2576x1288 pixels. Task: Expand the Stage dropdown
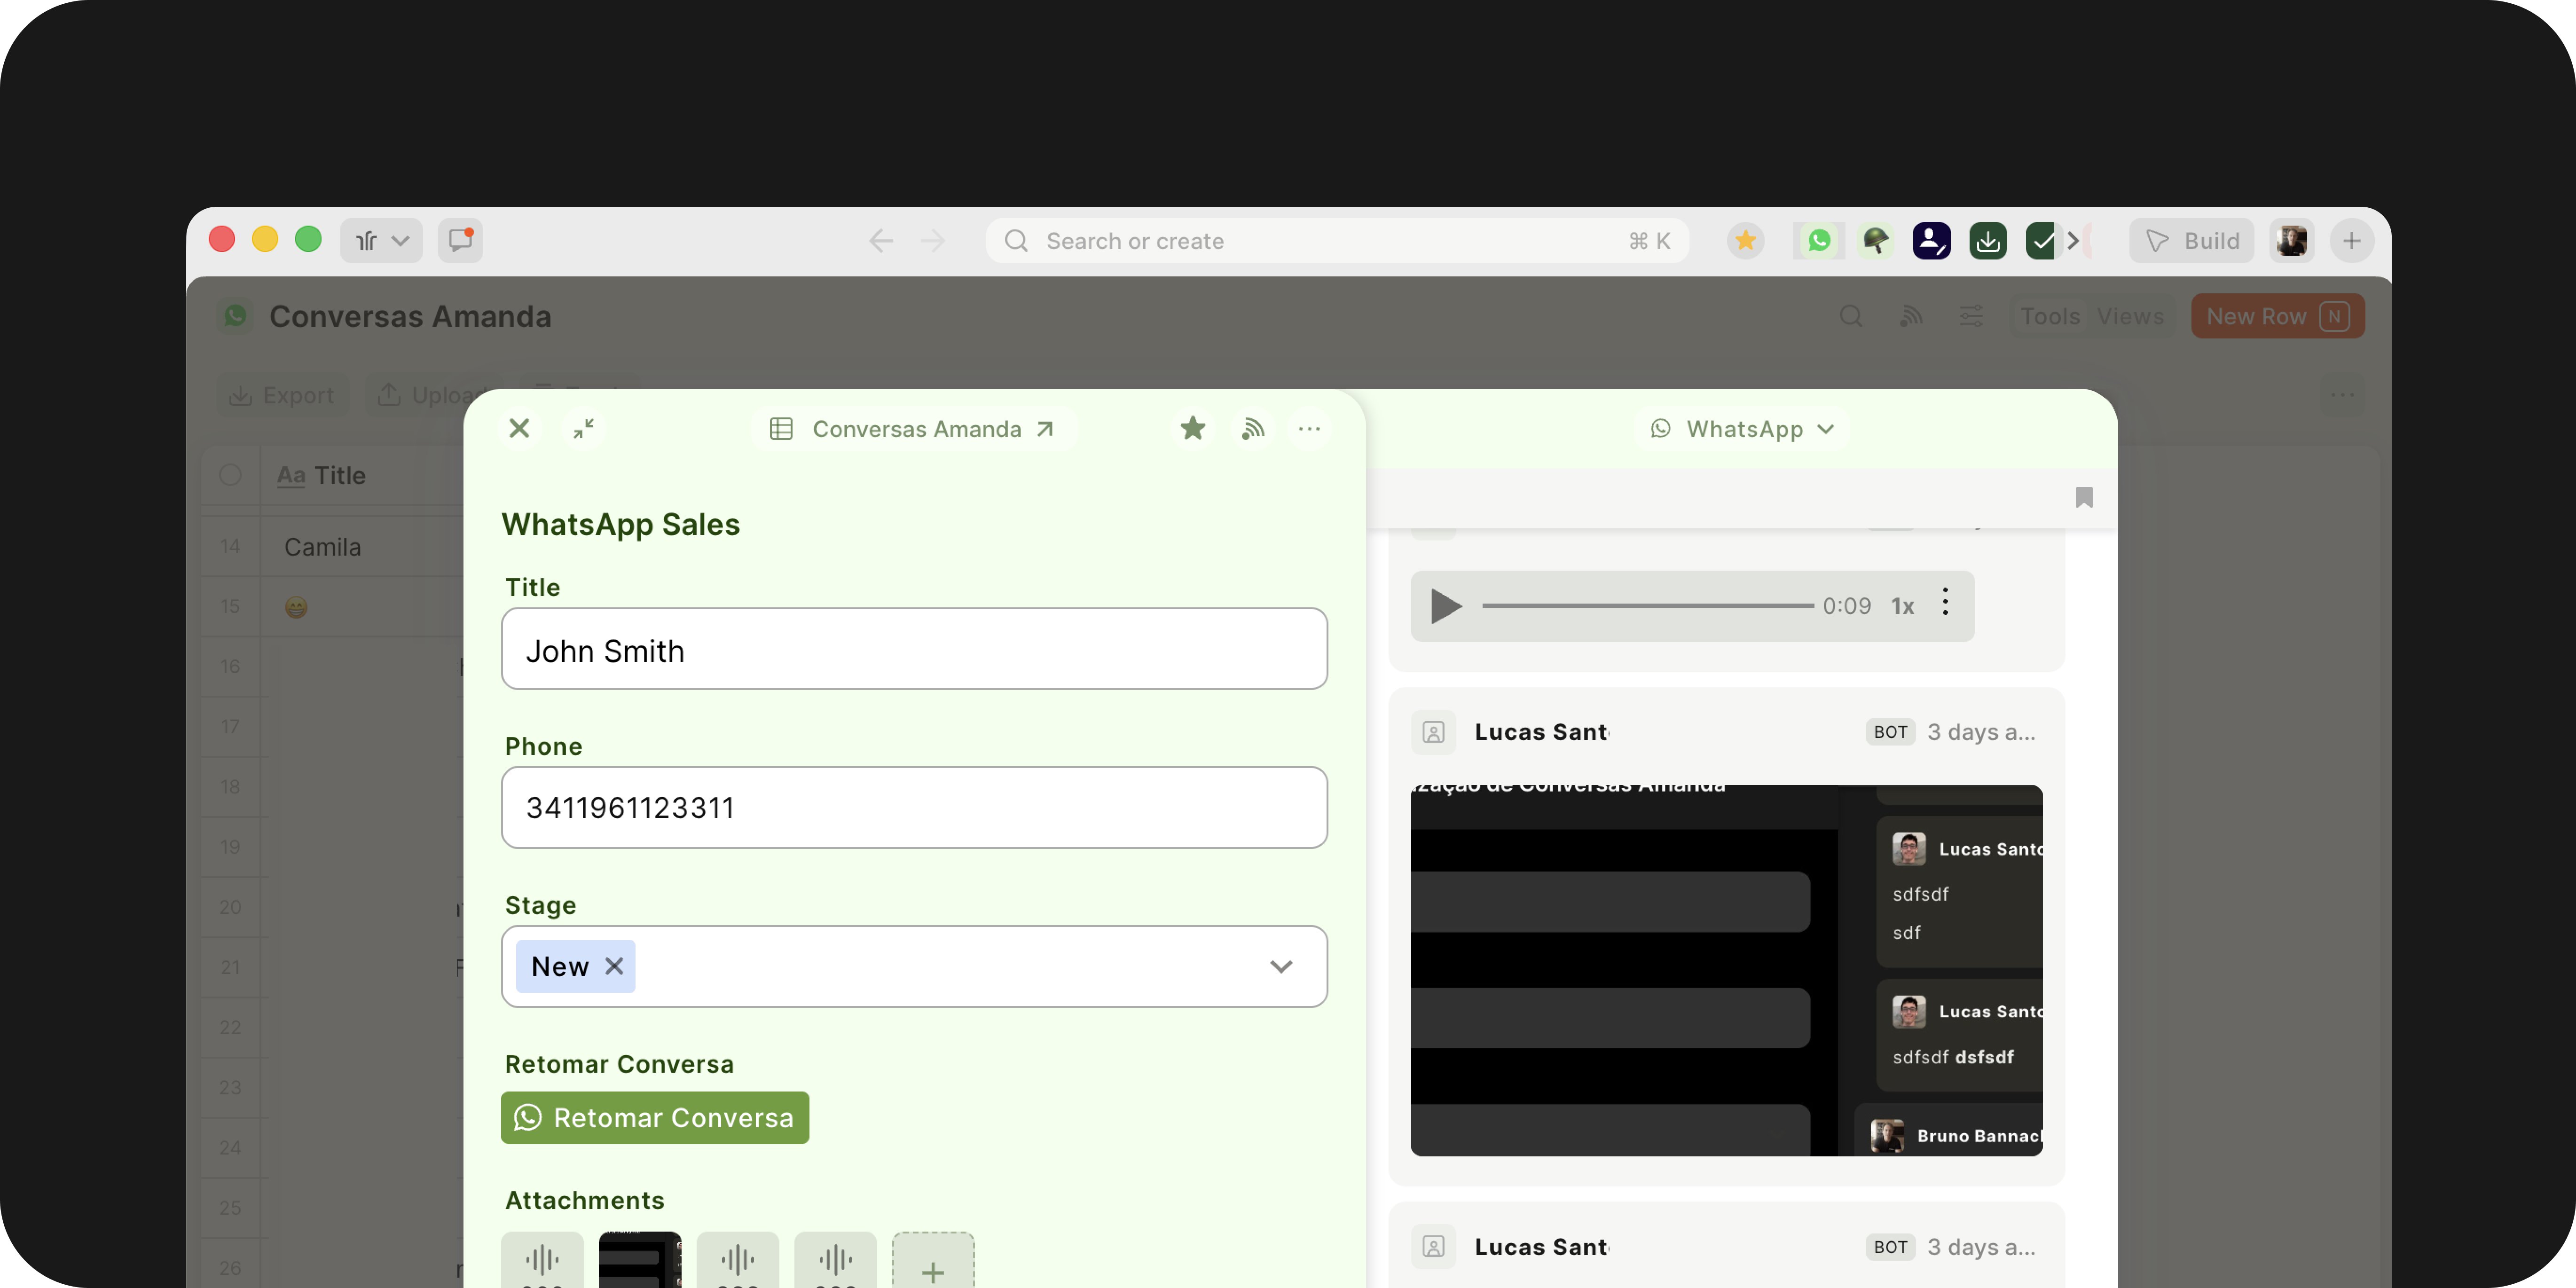(x=1281, y=966)
